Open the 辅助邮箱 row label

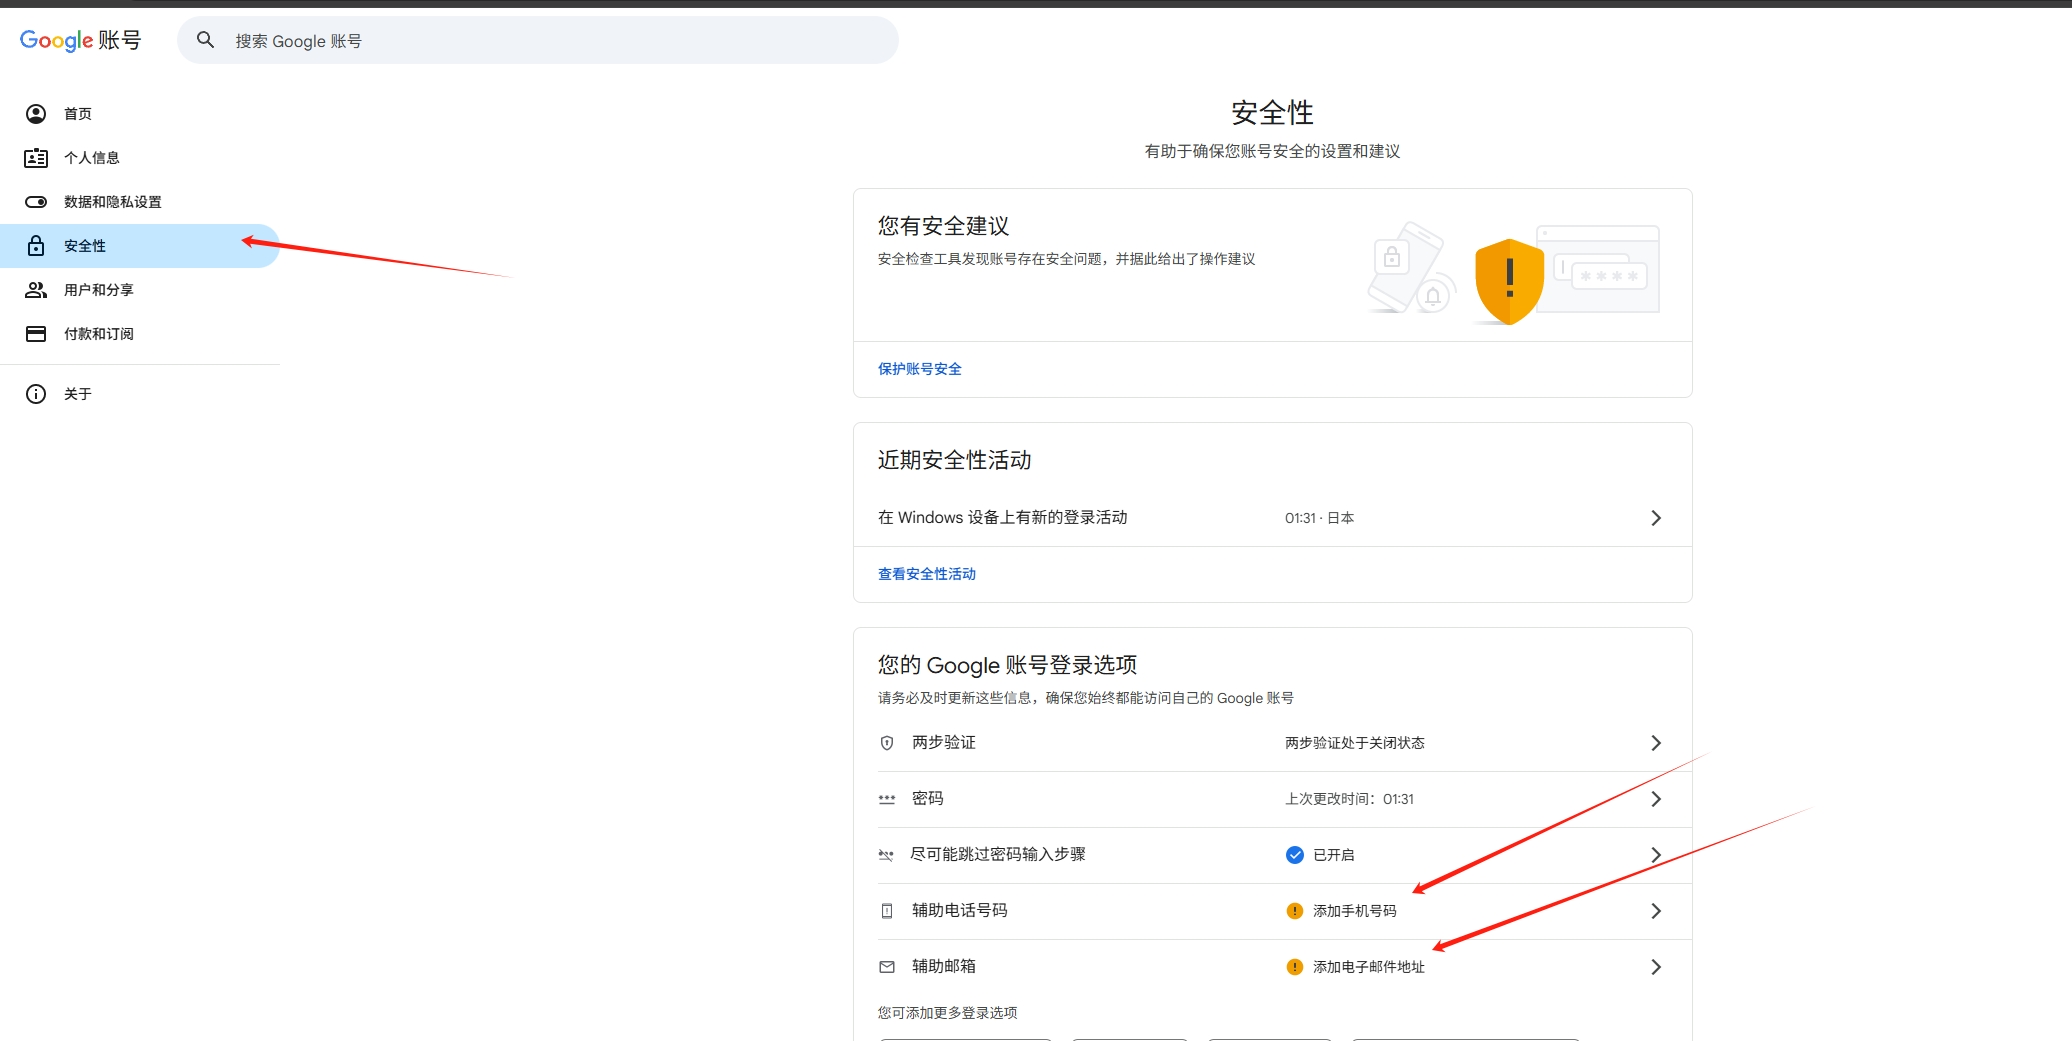(944, 966)
